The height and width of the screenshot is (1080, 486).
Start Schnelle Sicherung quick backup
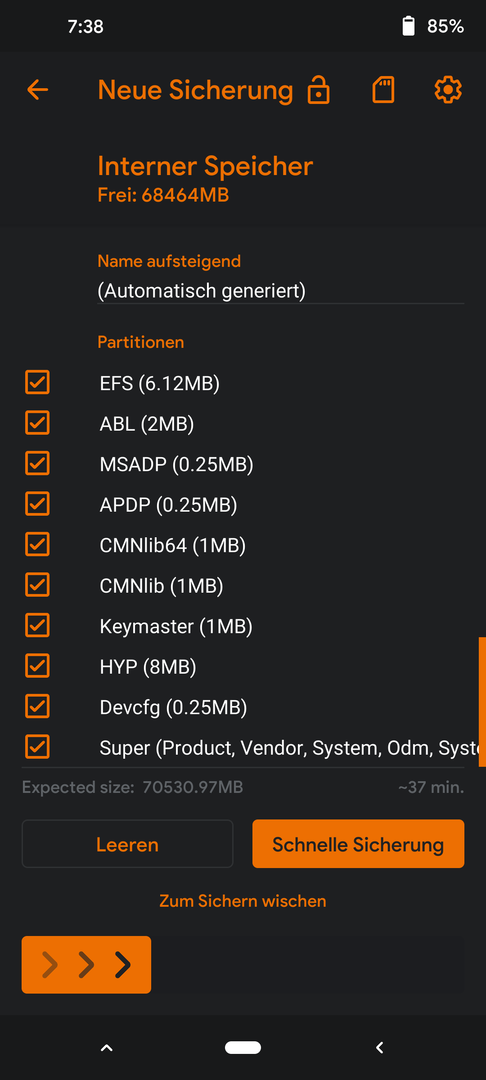(x=358, y=844)
